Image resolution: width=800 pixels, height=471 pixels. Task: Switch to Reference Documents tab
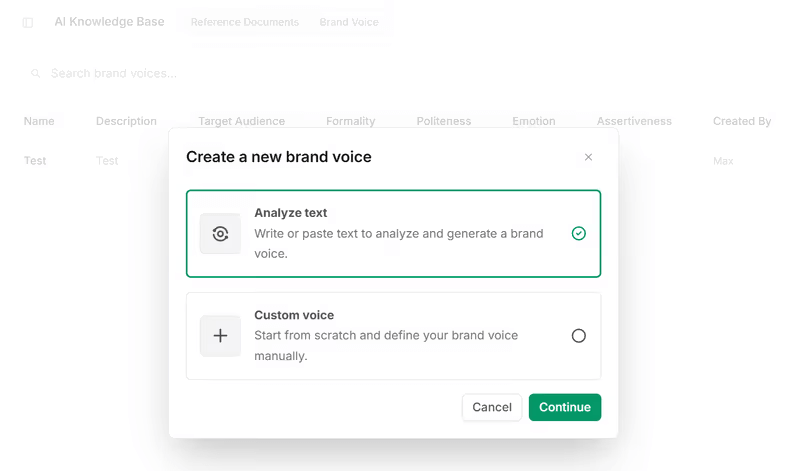coord(244,22)
